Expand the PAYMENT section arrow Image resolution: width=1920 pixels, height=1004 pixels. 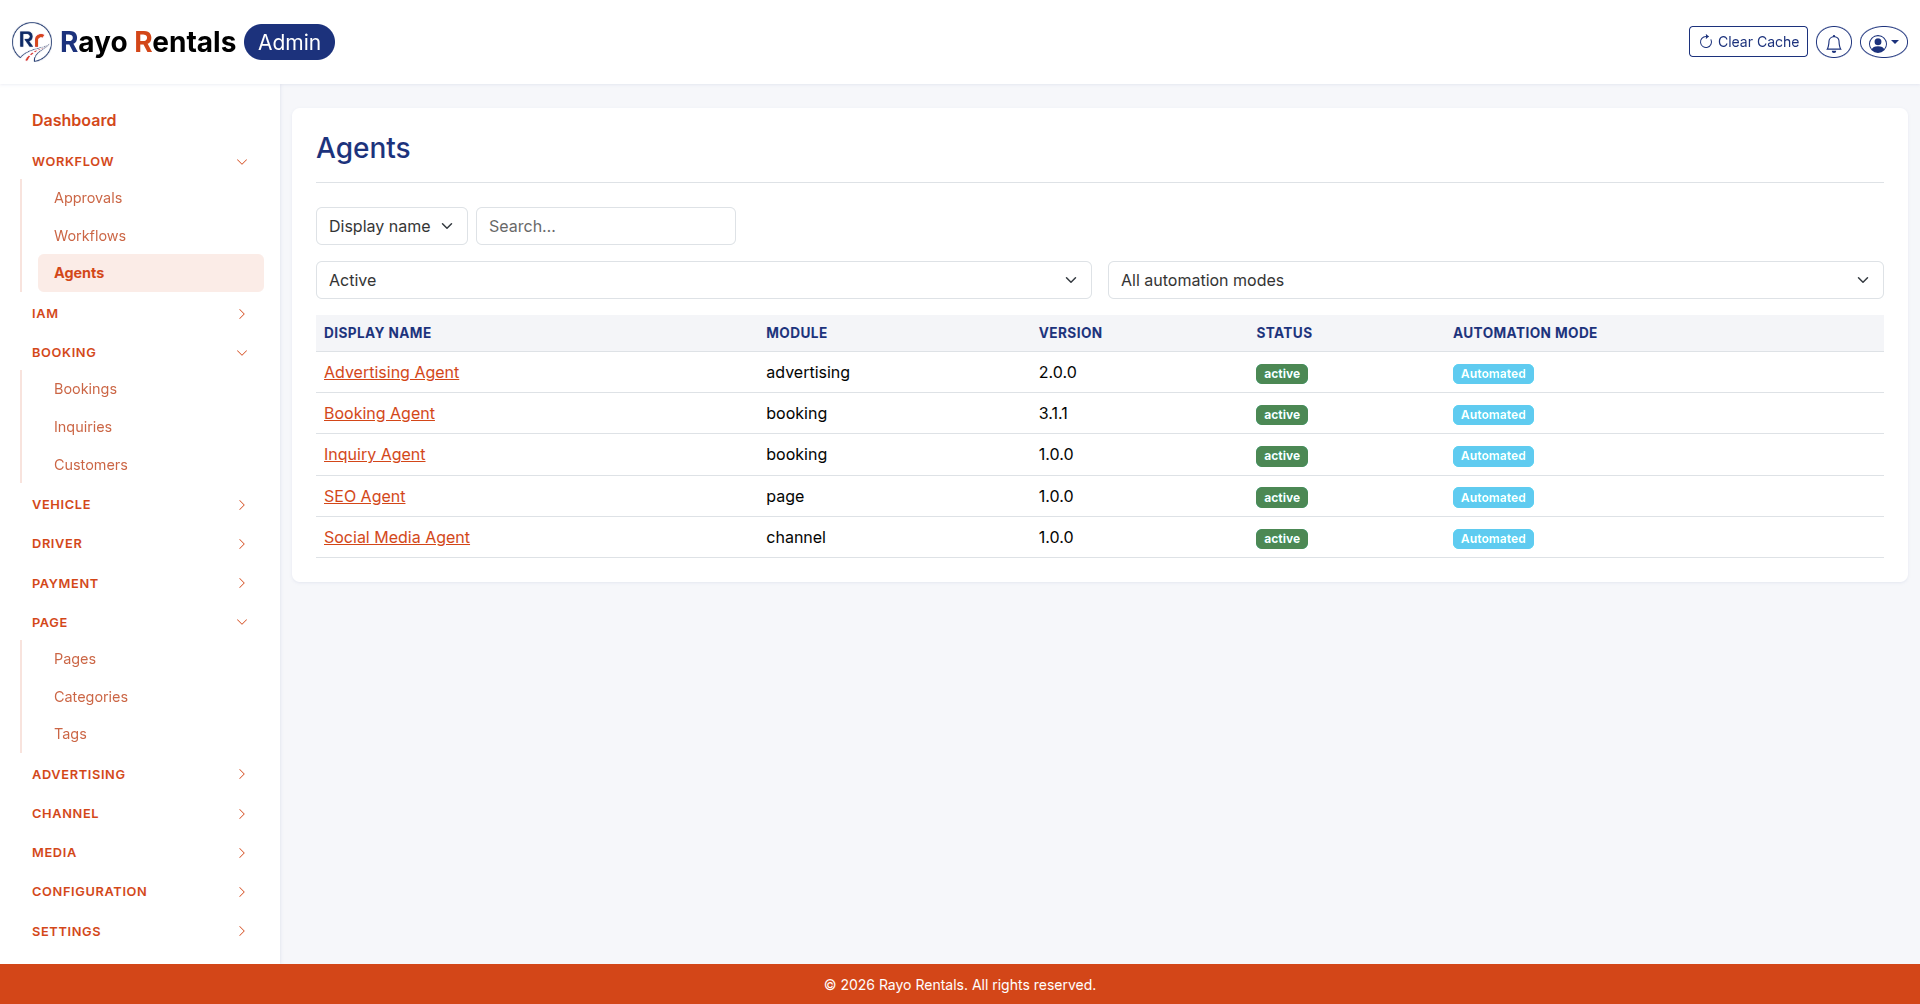pos(241,583)
